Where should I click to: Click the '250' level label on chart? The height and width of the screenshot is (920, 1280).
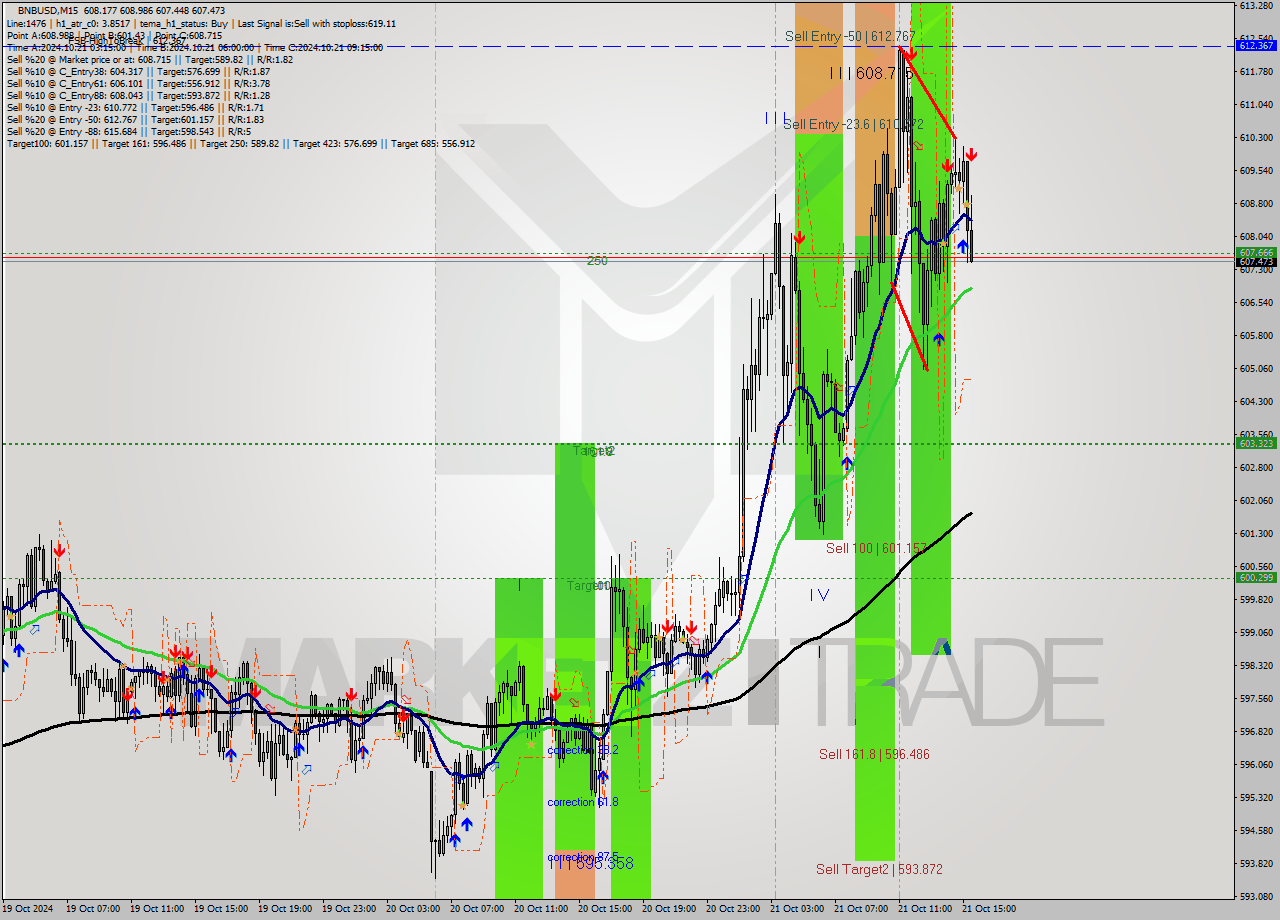pos(597,261)
